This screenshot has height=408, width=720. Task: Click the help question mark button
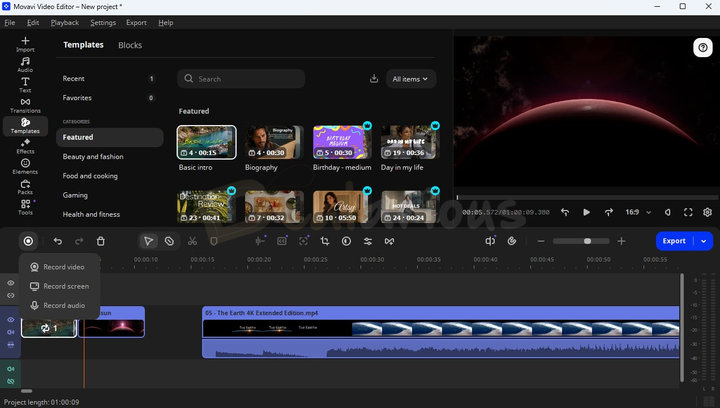703,47
